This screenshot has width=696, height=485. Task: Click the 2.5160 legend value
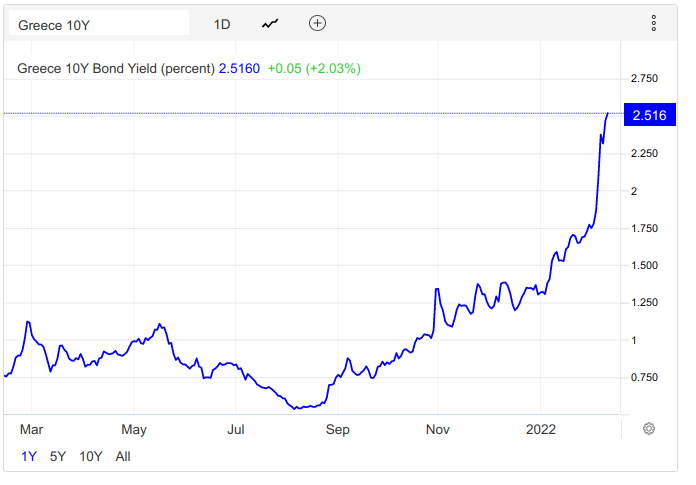click(239, 68)
